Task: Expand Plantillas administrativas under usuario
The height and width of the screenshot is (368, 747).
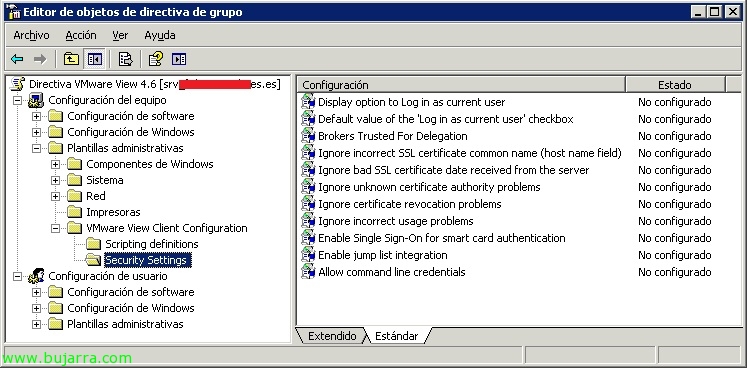Action: [37, 325]
